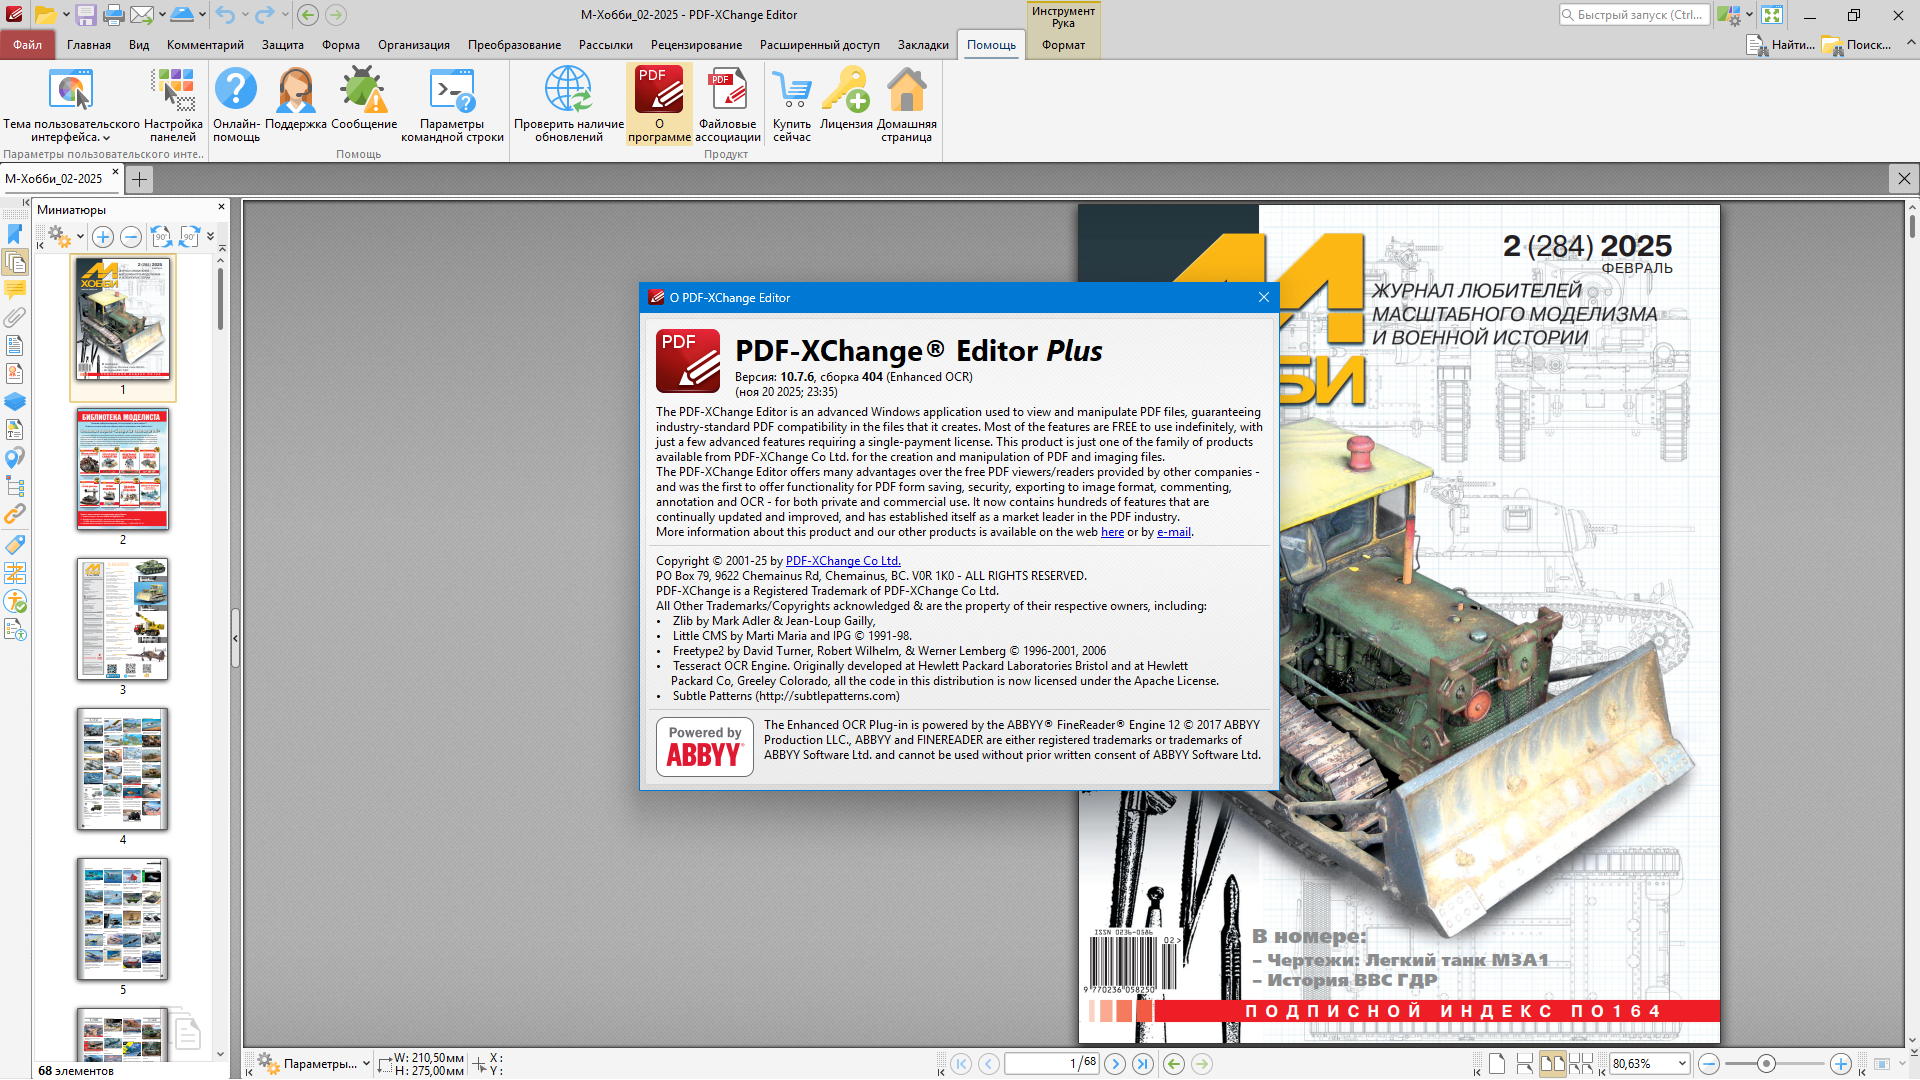Click the Buy Now shopping cart icon
The height and width of the screenshot is (1080, 1920).
pos(792,90)
